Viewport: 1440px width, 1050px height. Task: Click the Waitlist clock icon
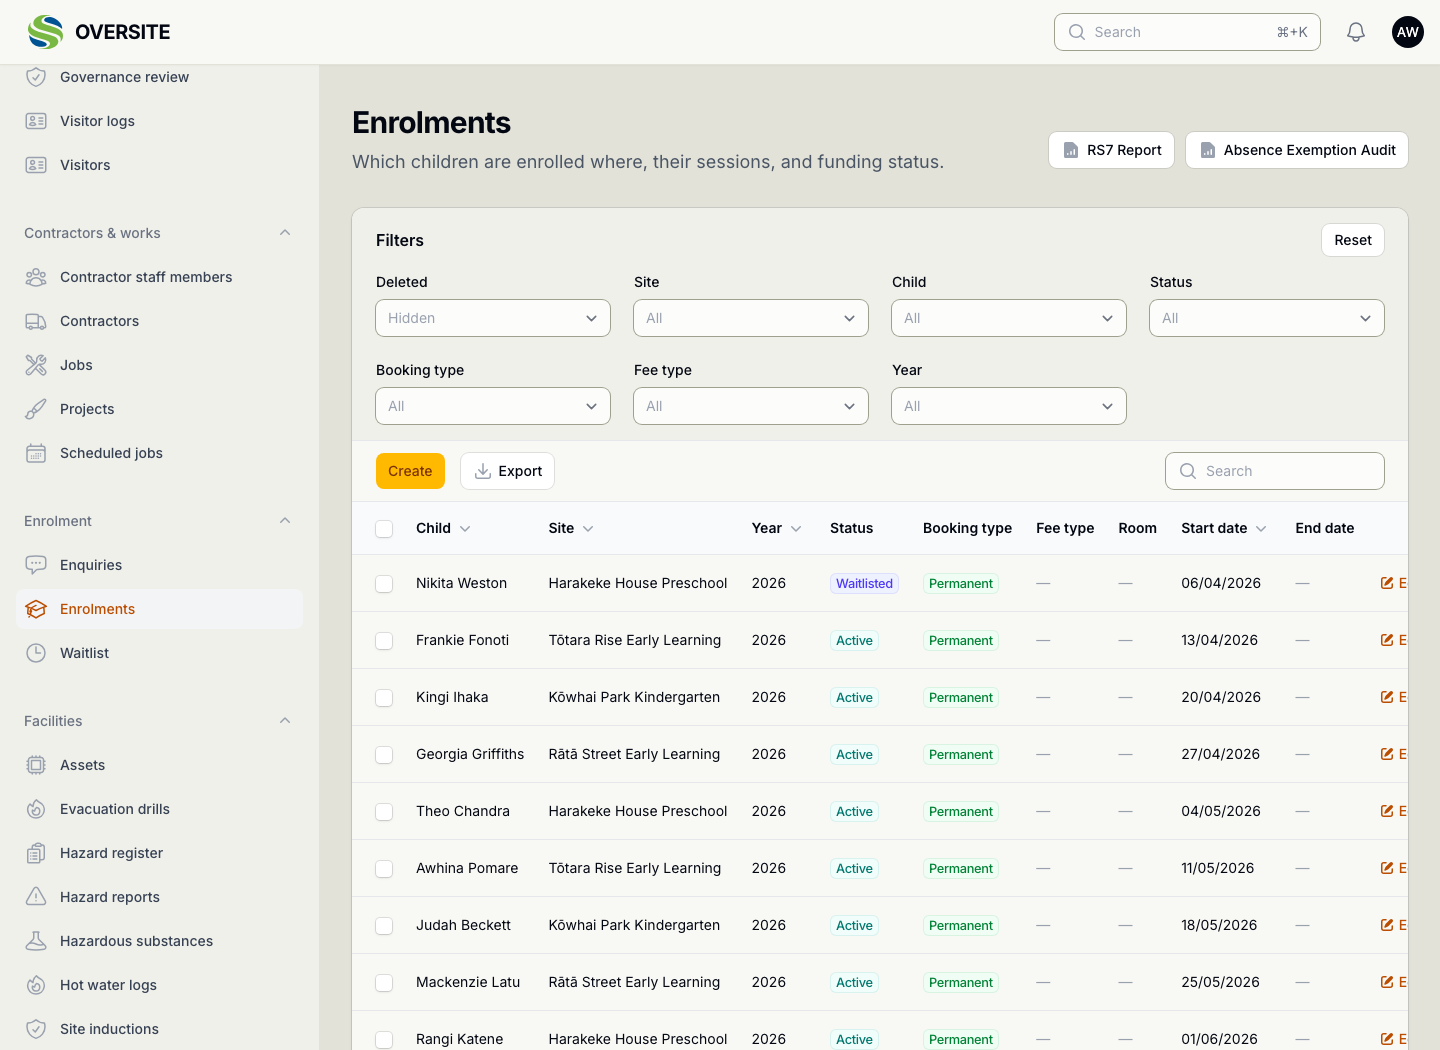36,653
